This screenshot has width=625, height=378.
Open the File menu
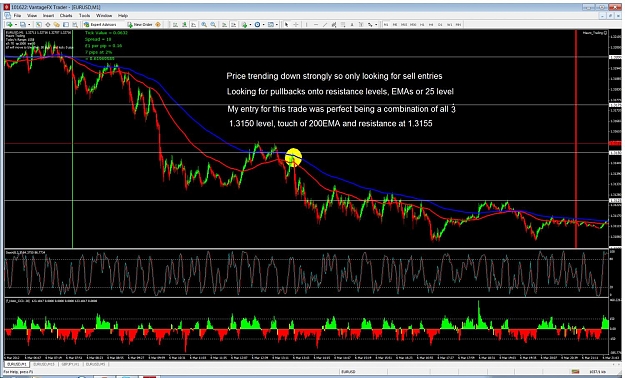pos(18,16)
